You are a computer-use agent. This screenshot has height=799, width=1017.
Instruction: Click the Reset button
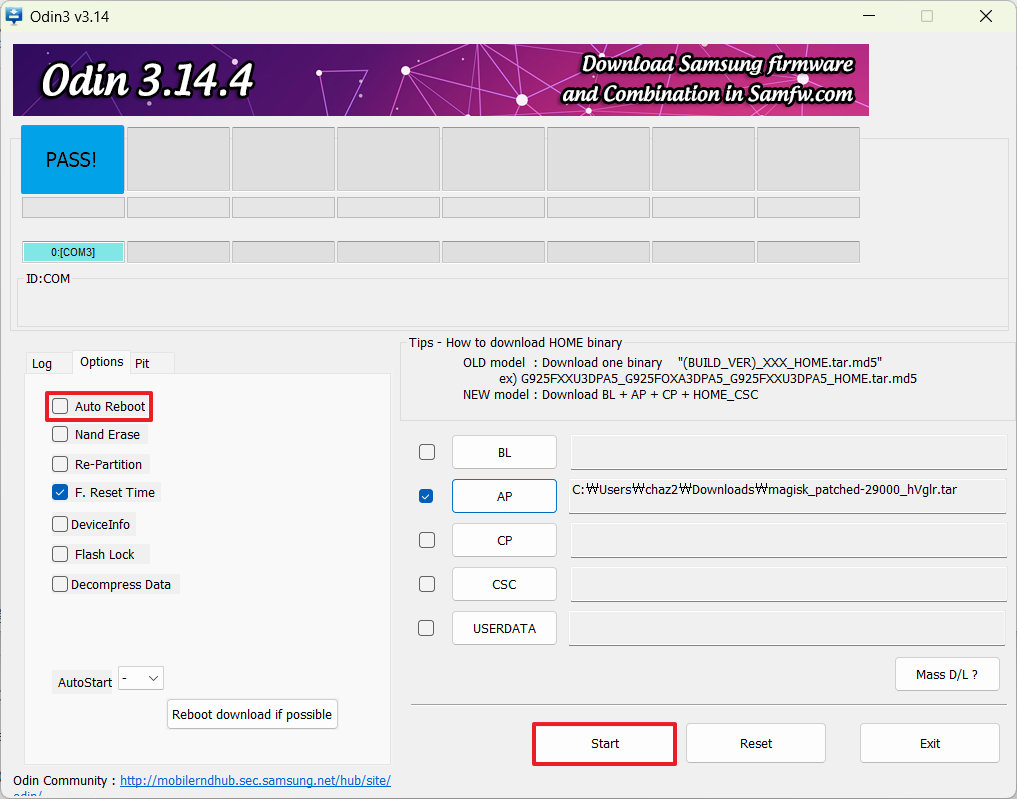(x=756, y=743)
